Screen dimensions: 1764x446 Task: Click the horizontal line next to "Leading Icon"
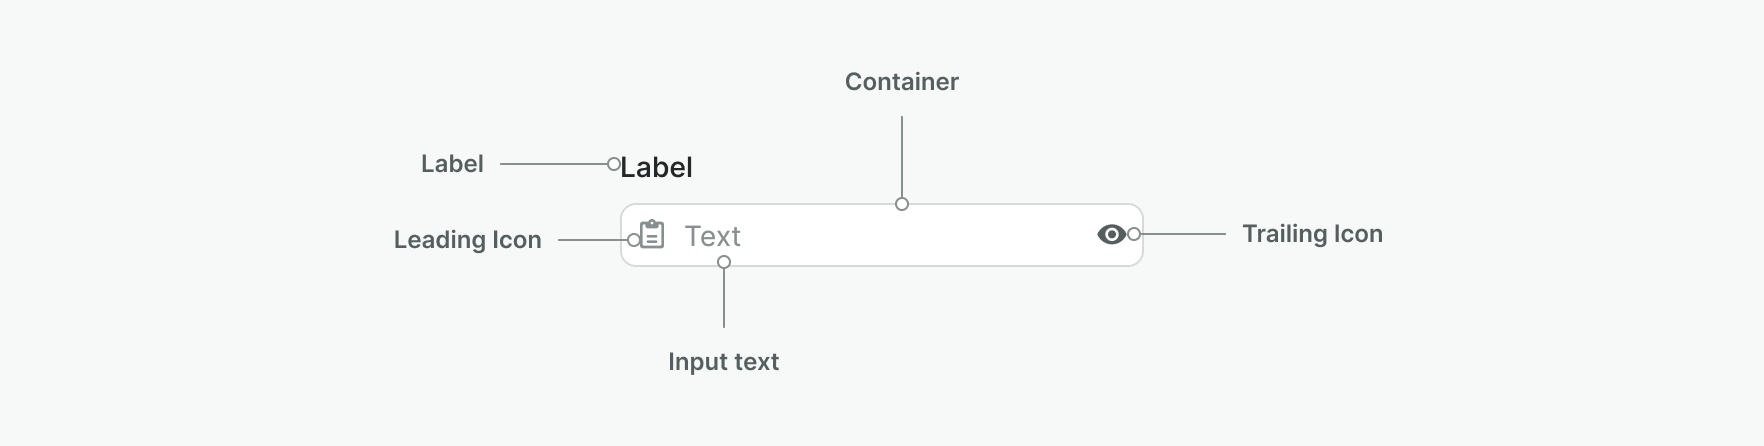[592, 240]
